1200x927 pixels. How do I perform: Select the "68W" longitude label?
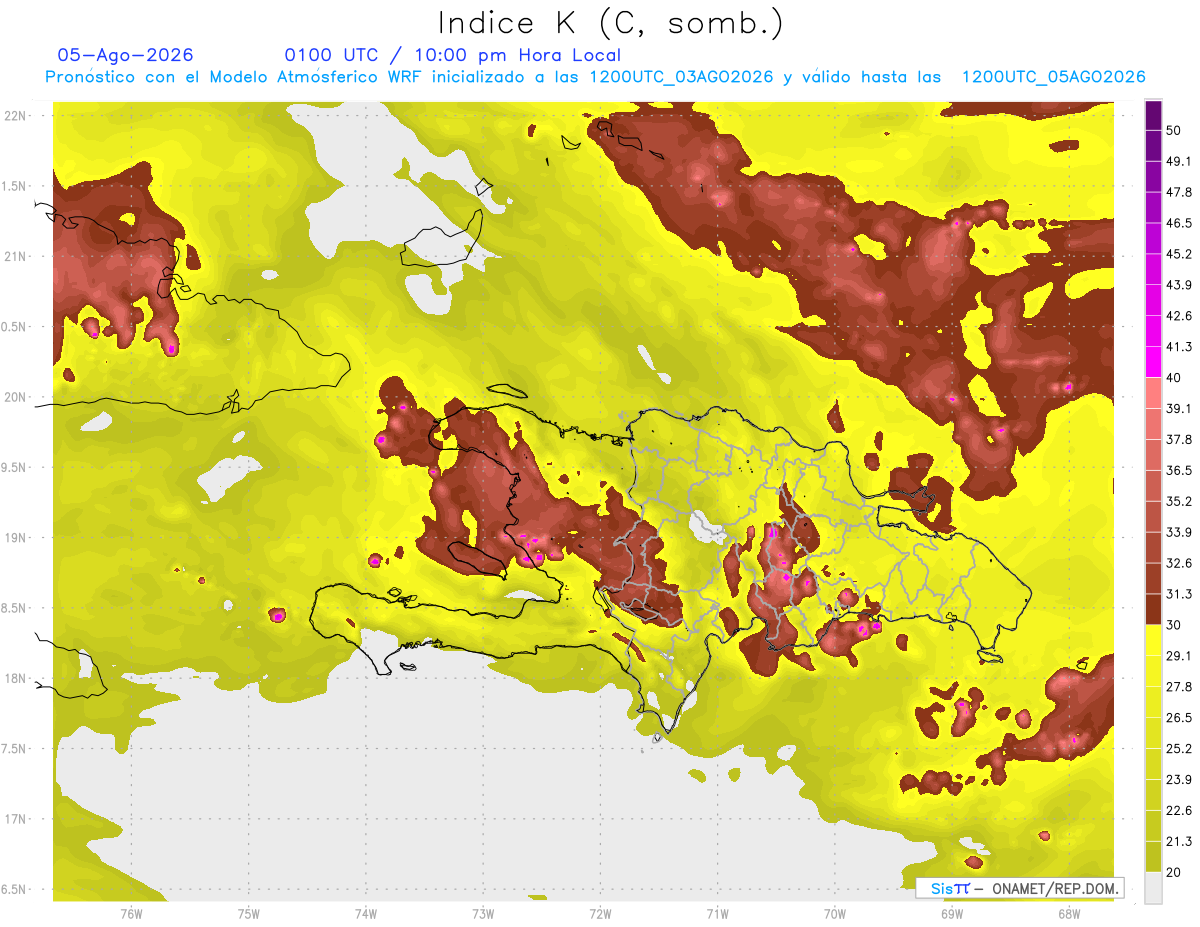click(1068, 913)
